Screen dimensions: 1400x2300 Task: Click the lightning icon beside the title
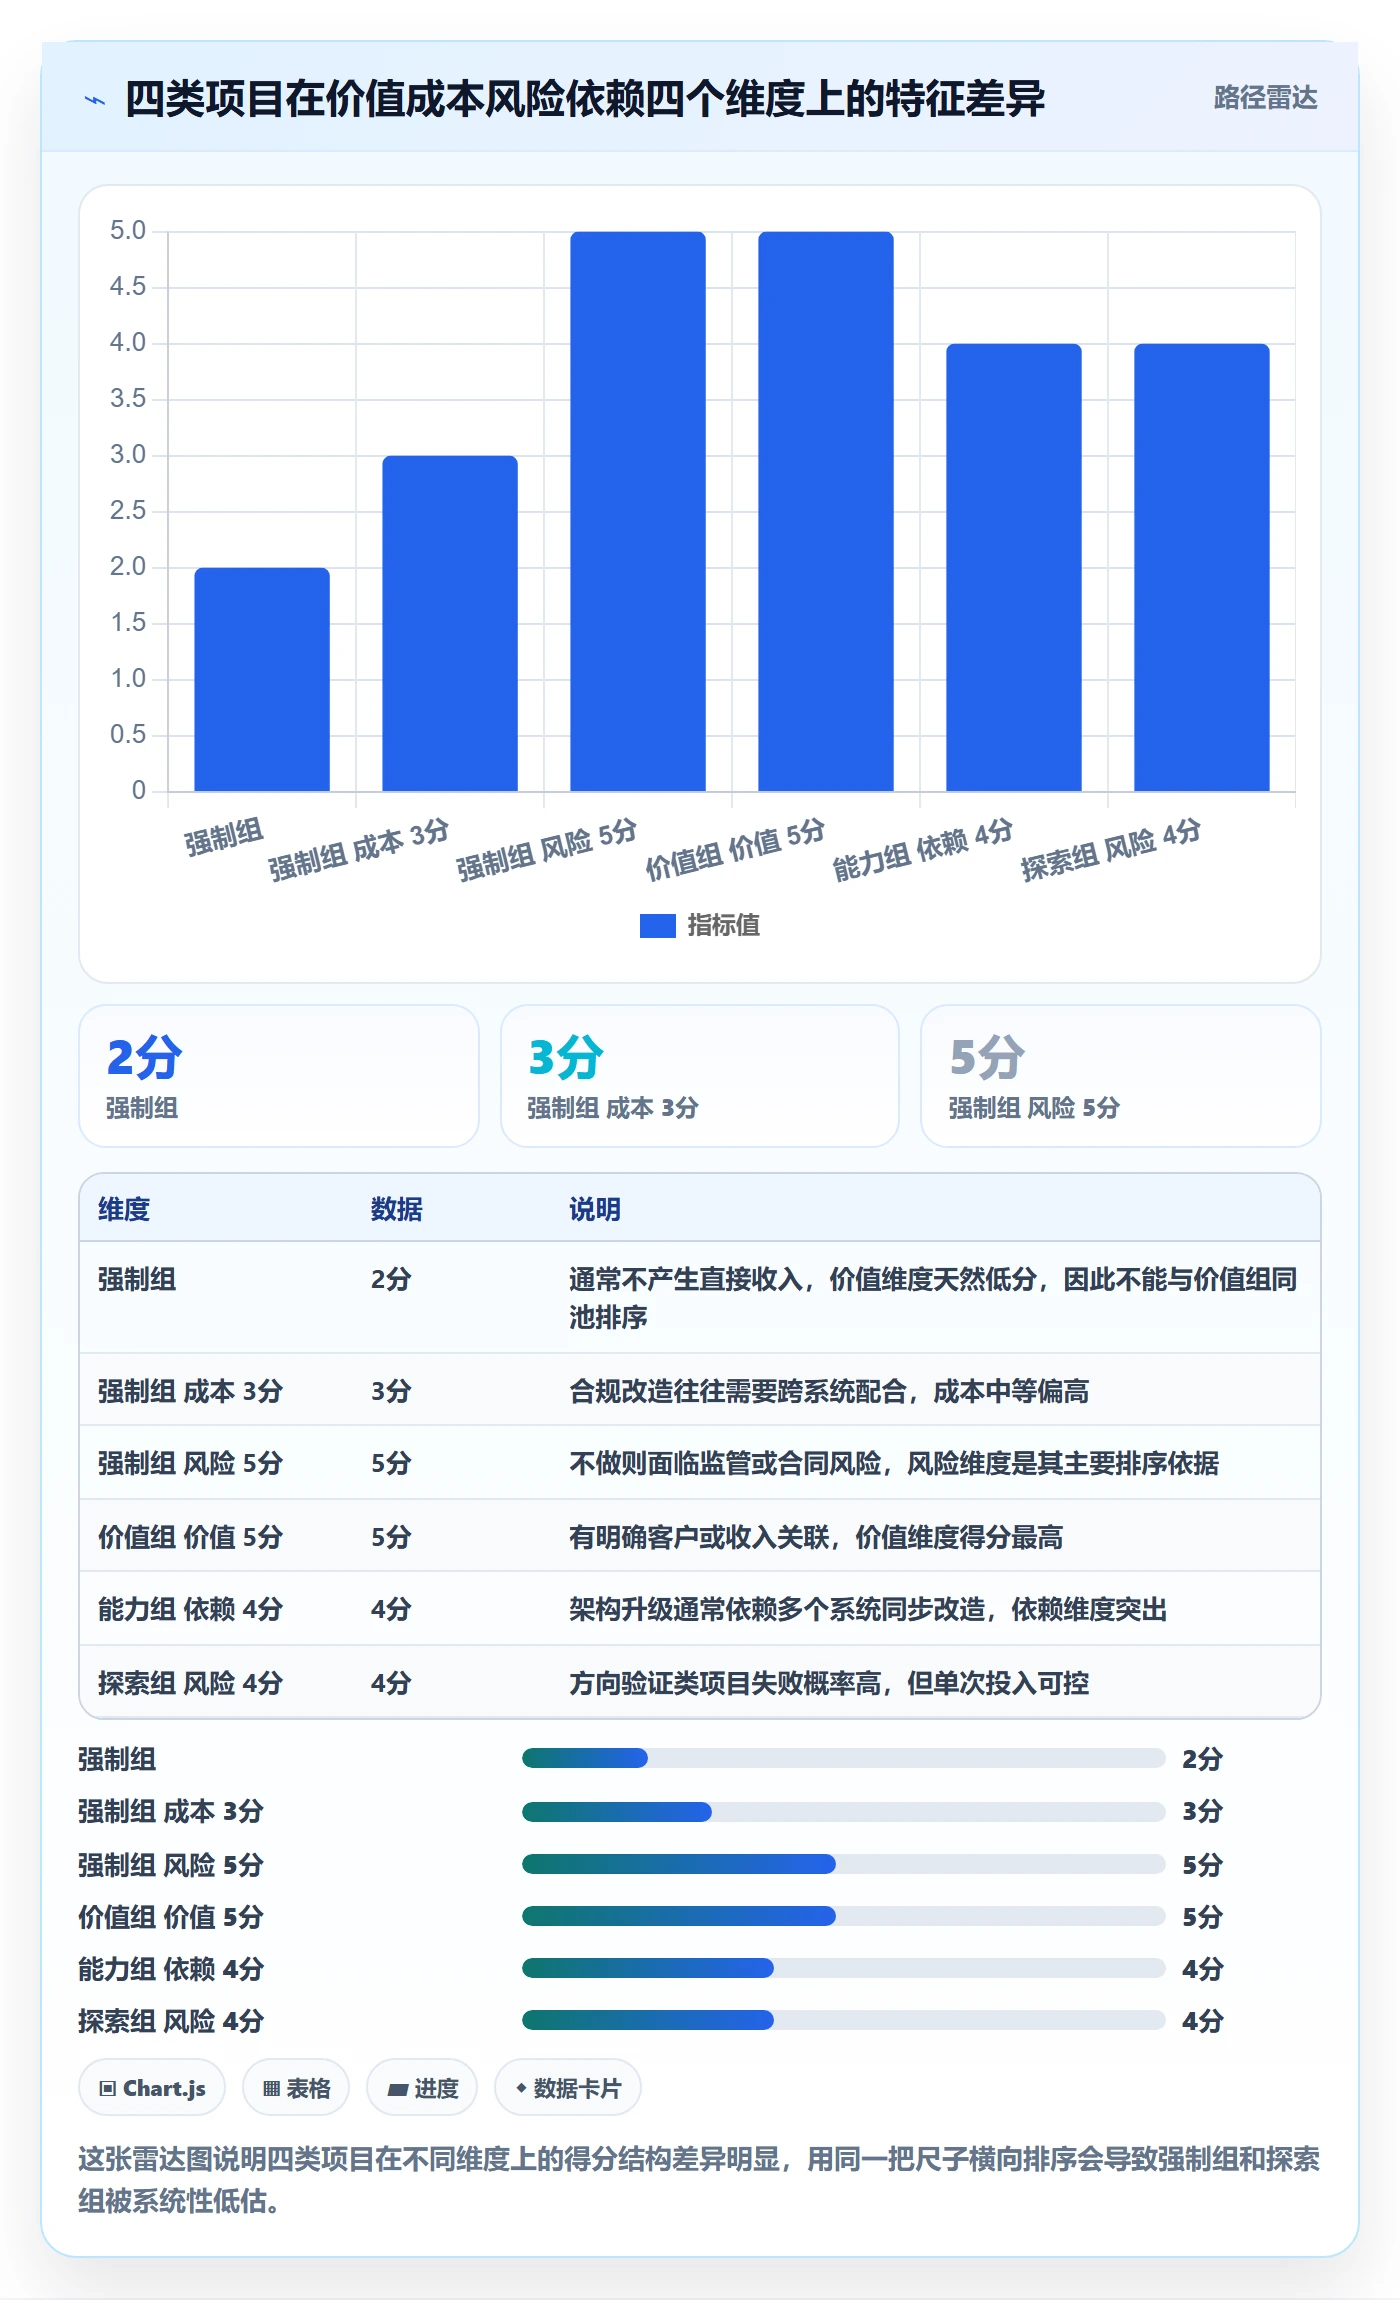click(x=95, y=100)
